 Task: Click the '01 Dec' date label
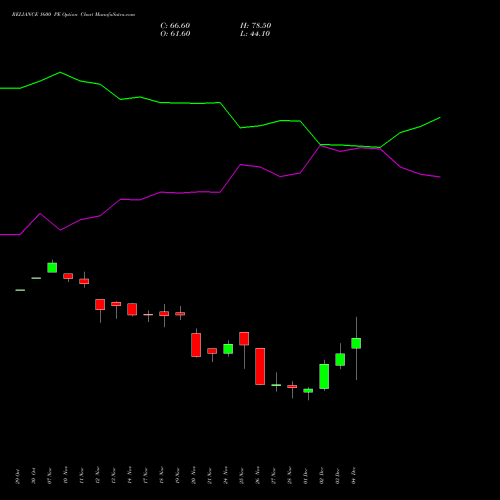[x=306, y=476]
